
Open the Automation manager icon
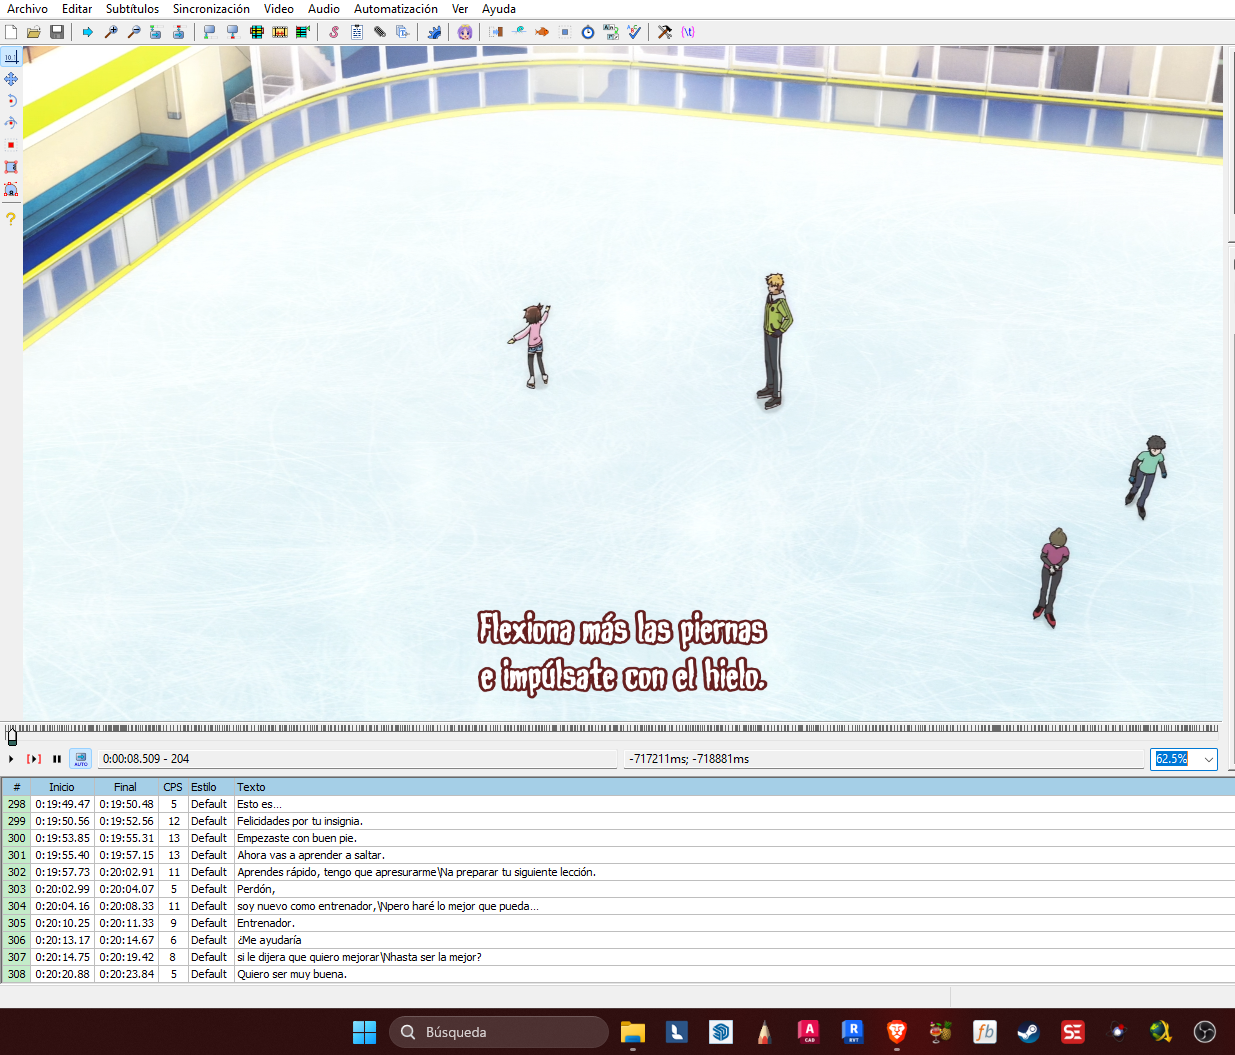[434, 32]
